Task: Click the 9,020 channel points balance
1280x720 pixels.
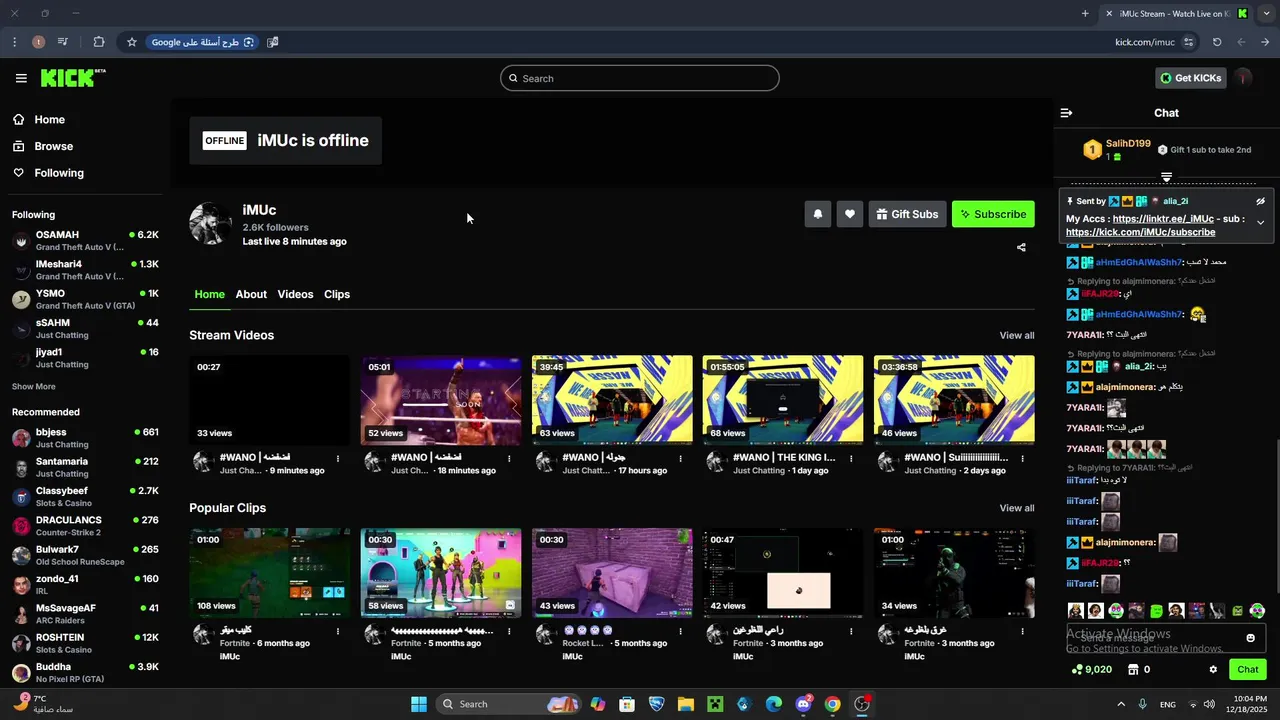Action: pyautogui.click(x=1091, y=670)
